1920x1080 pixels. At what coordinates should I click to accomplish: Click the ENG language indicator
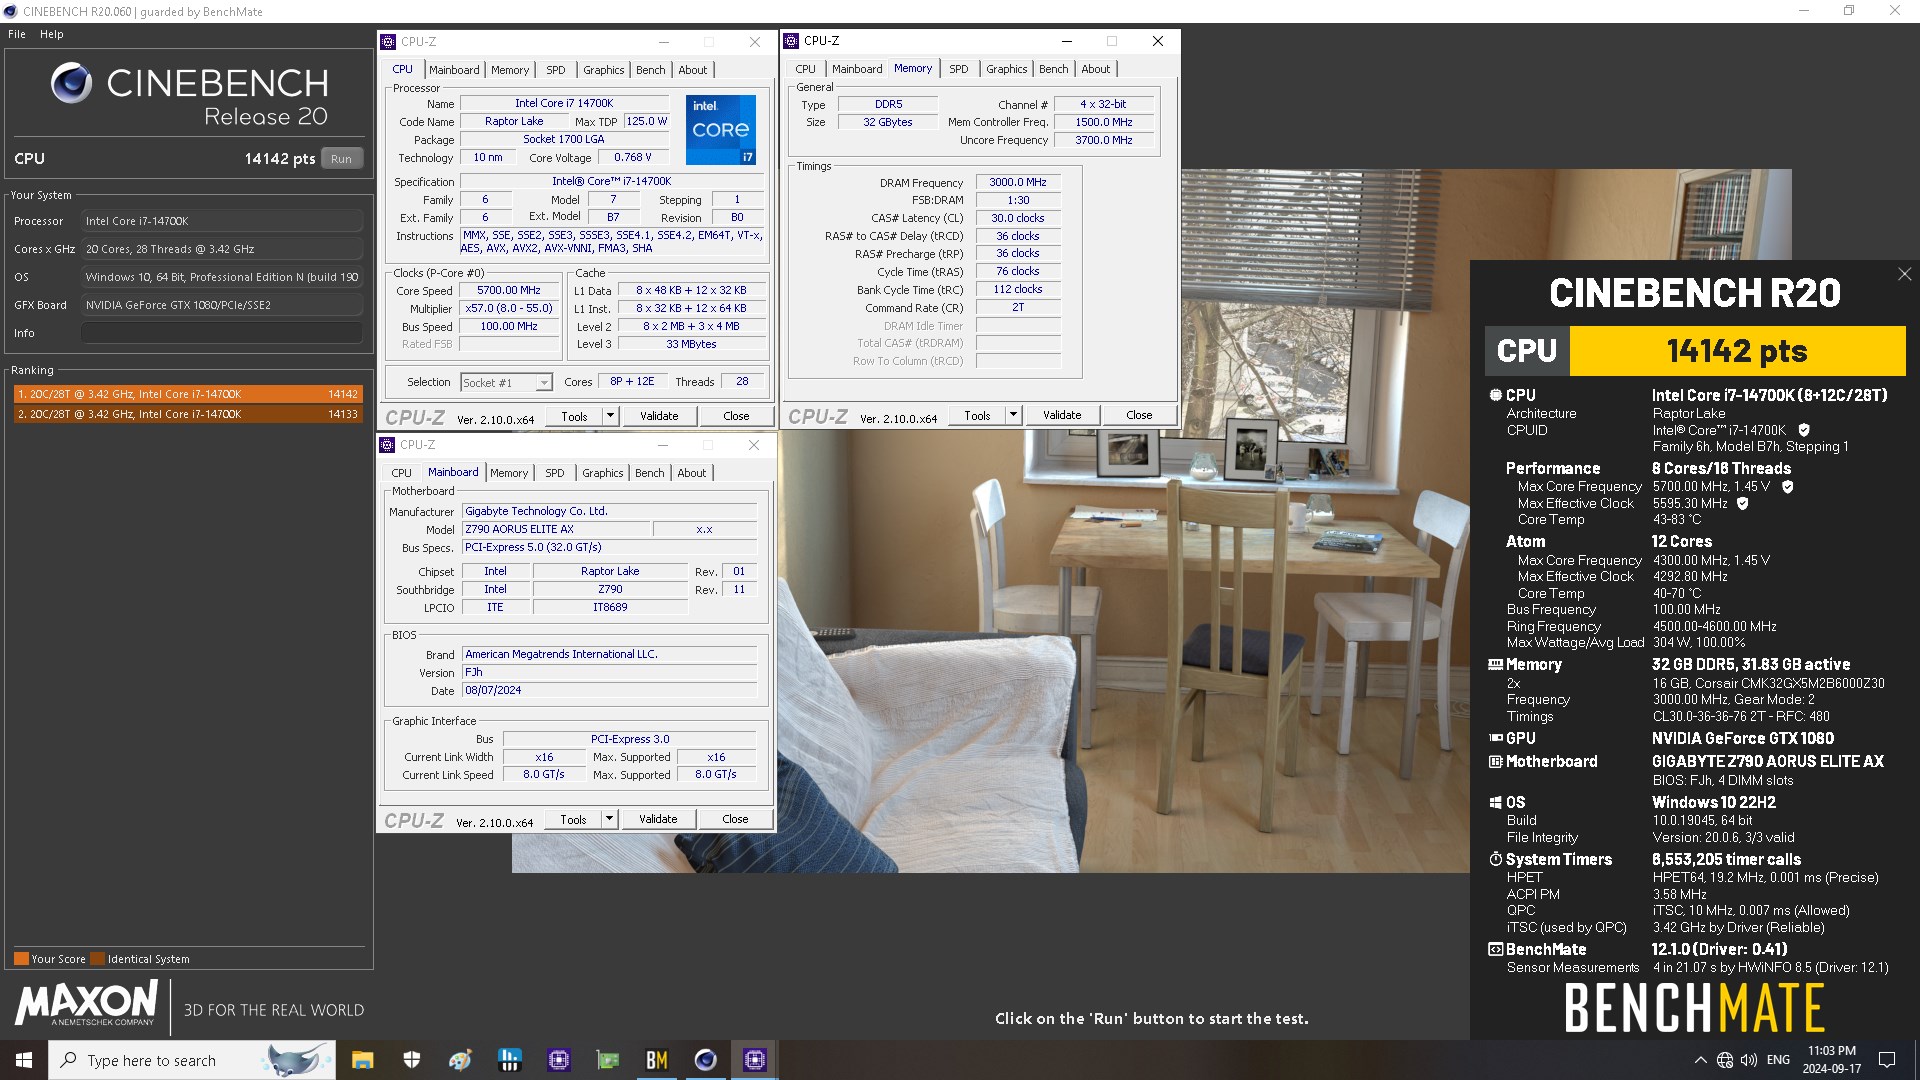click(x=1778, y=1060)
